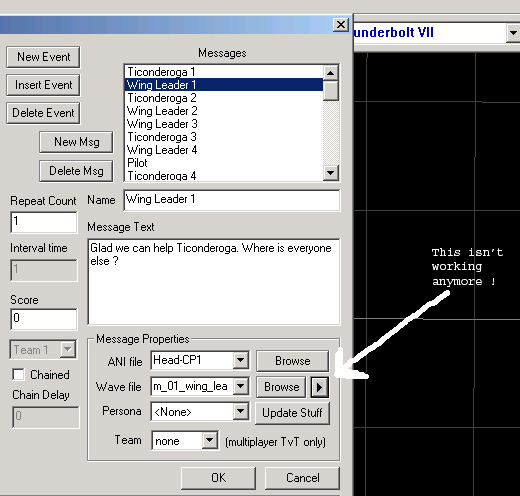Click the Delete Msg button
The width and height of the screenshot is (520, 496).
[76, 171]
